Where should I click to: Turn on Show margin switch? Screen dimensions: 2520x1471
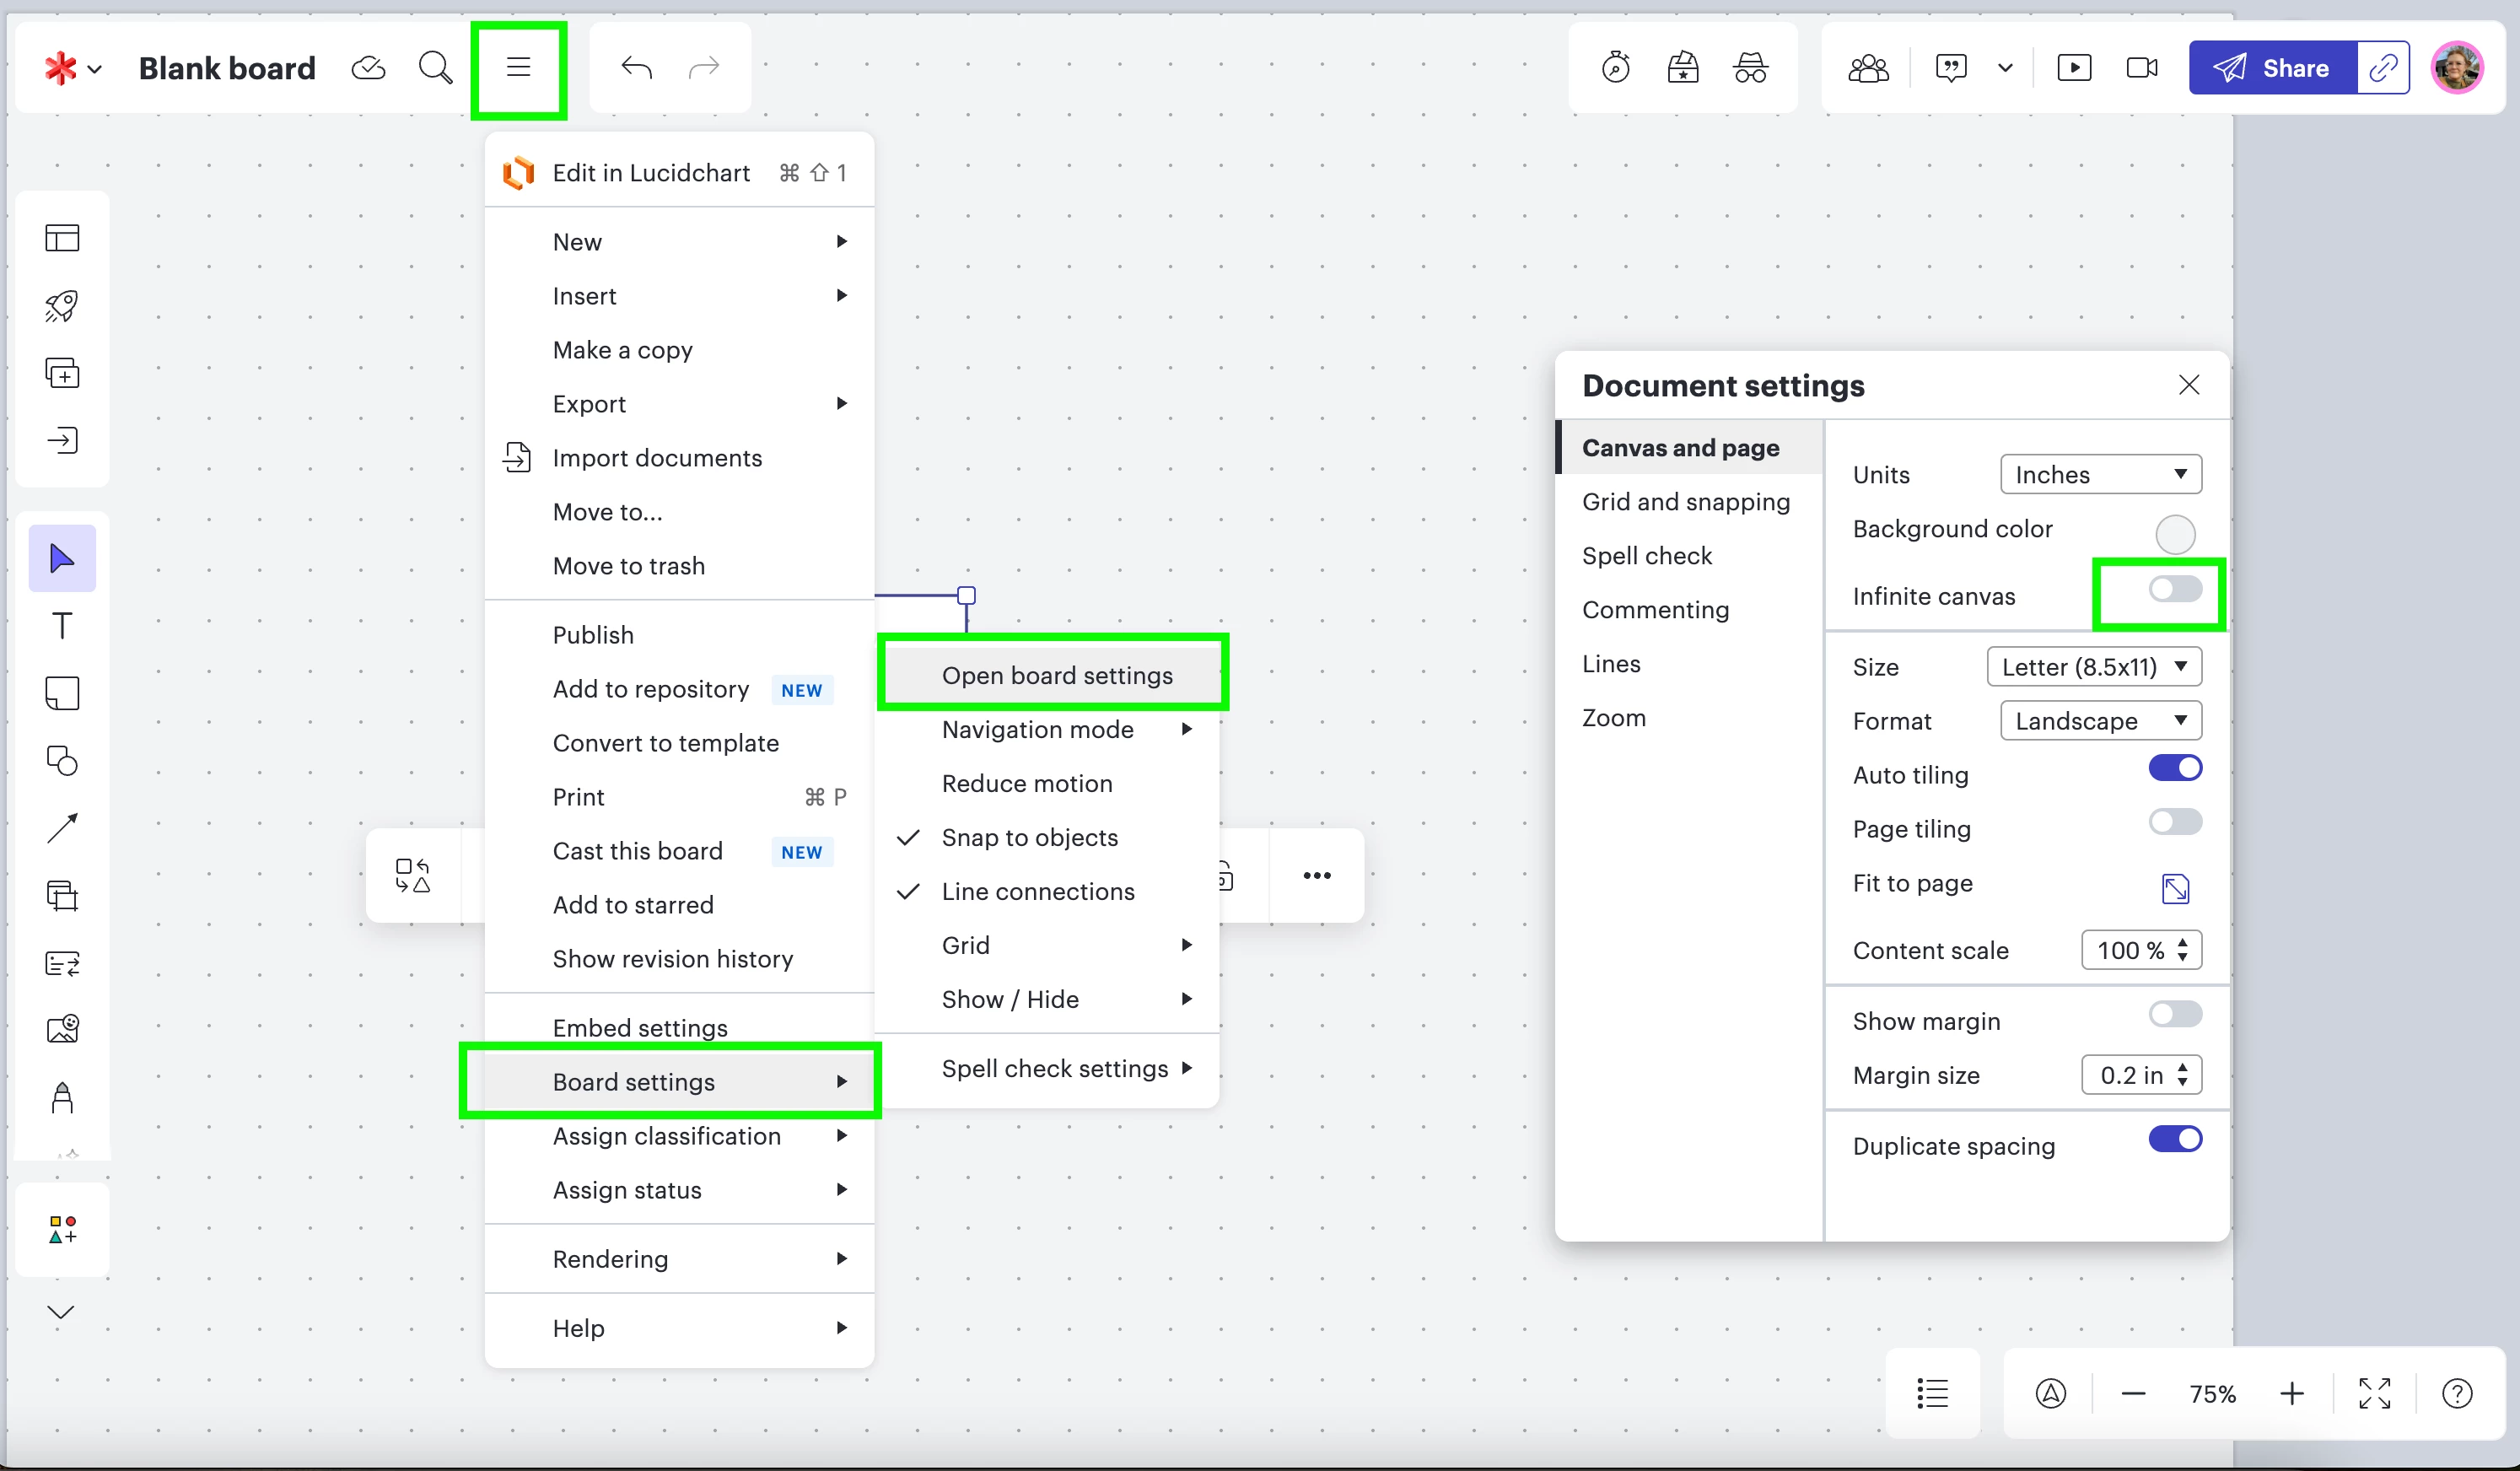tap(2175, 1014)
